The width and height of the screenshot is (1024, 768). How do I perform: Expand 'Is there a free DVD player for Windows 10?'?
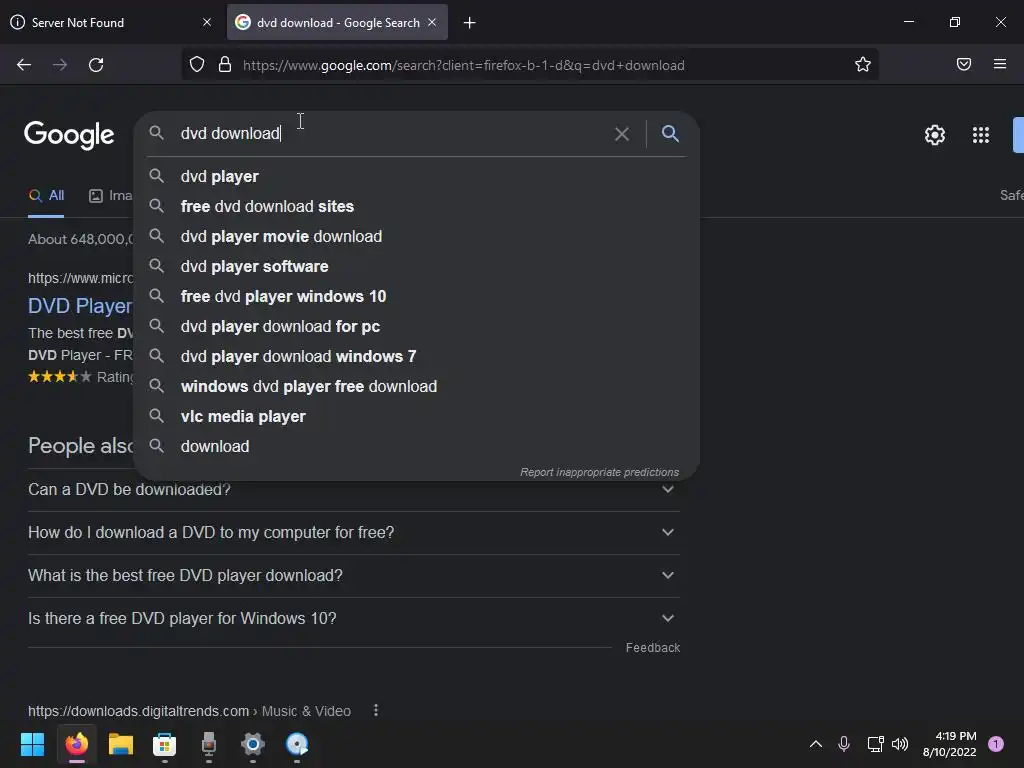(x=354, y=618)
